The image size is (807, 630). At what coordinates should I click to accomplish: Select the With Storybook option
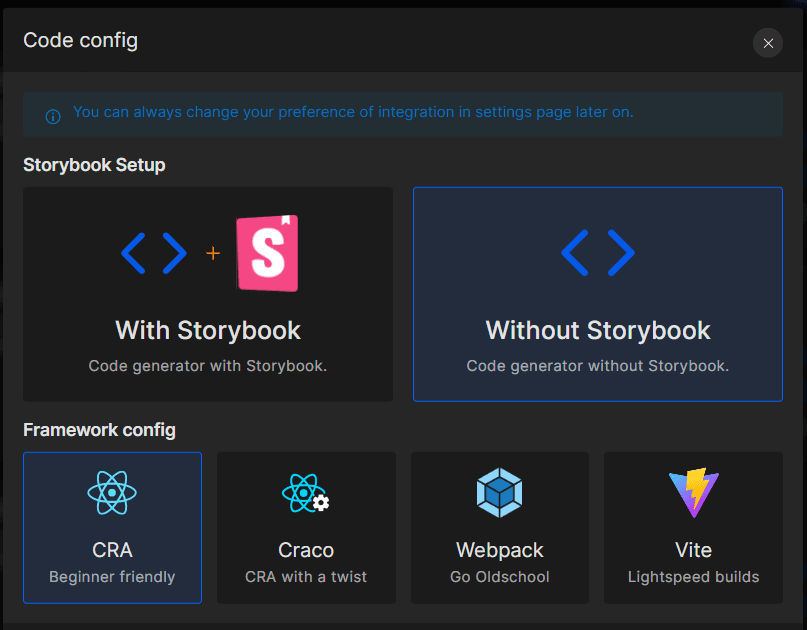[207, 294]
